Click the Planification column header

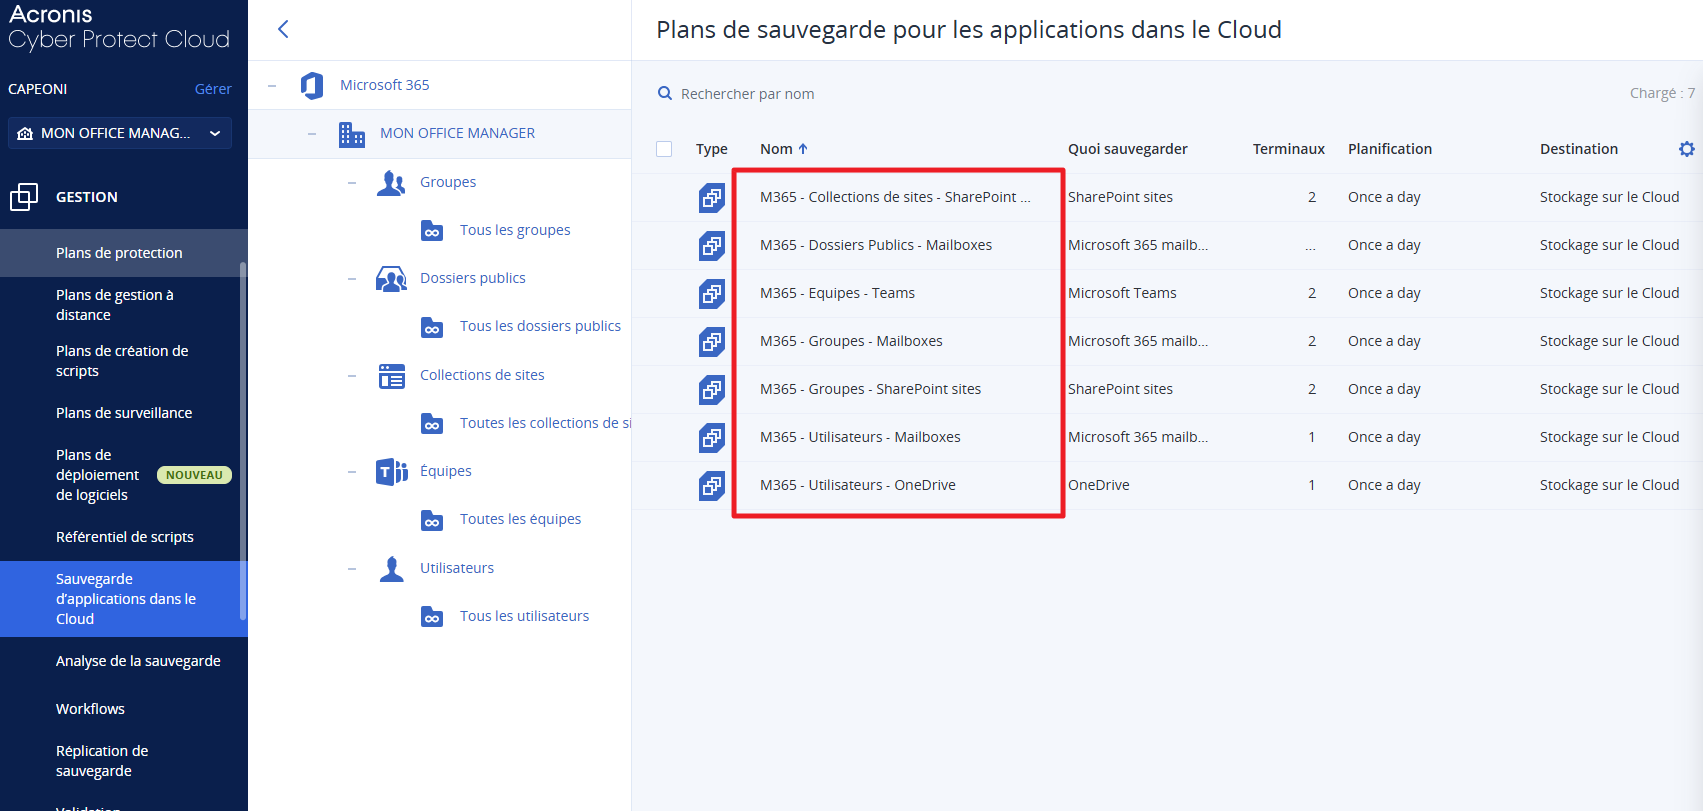(1389, 149)
